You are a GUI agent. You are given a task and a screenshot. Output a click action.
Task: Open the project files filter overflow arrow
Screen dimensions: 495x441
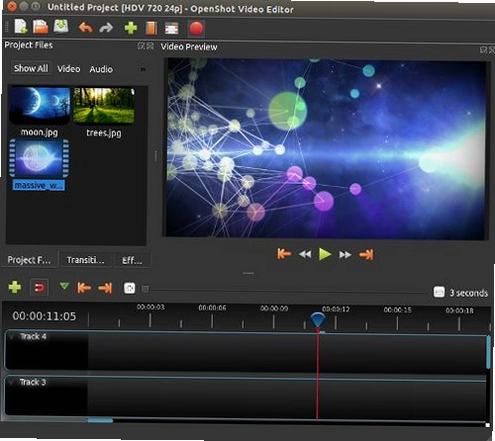pyautogui.click(x=143, y=70)
